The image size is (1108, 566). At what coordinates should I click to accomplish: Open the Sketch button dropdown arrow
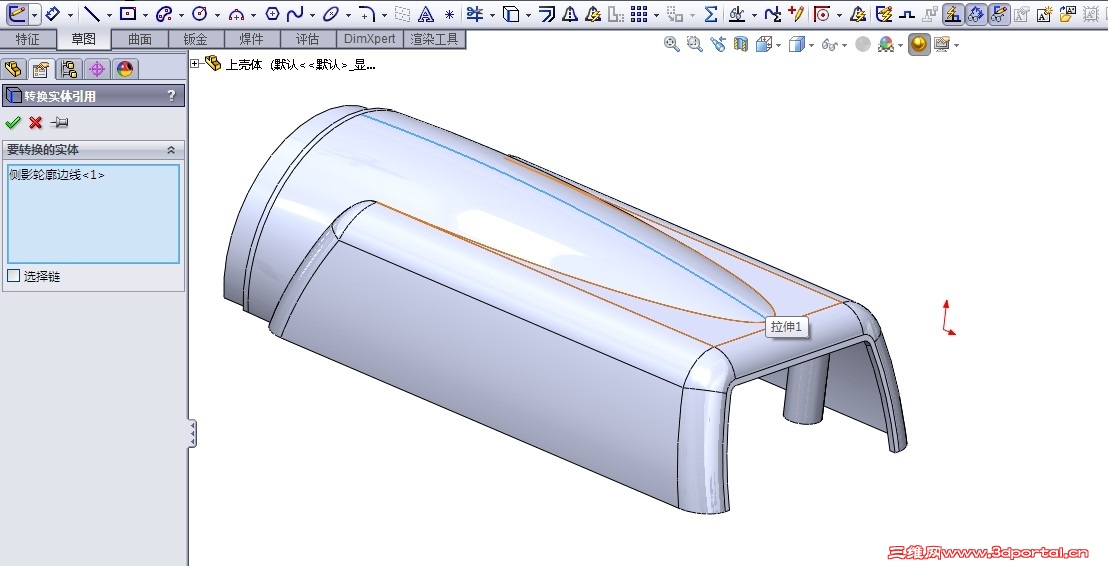[x=35, y=14]
